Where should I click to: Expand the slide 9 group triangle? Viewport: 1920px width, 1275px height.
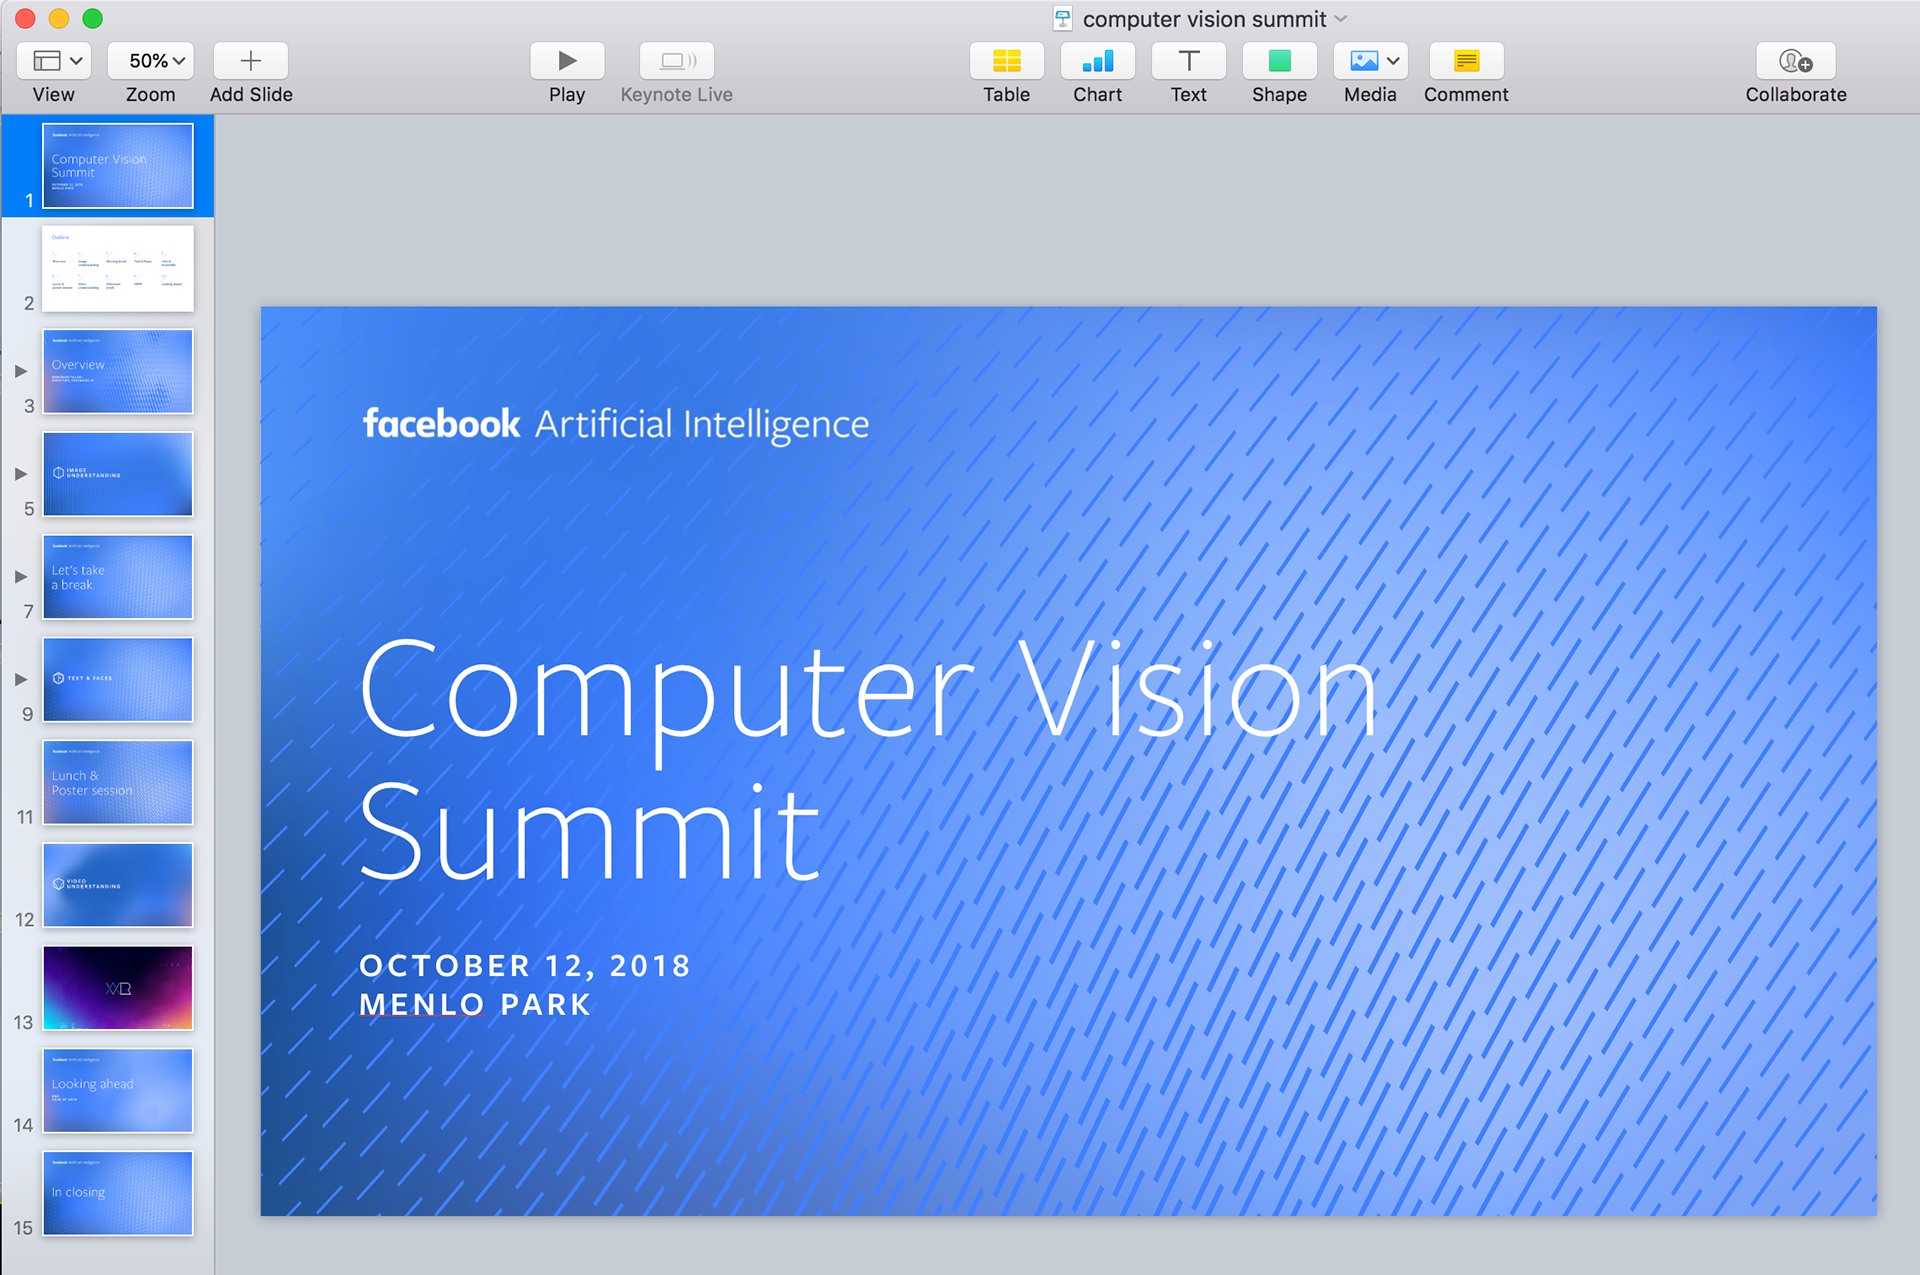[x=21, y=680]
